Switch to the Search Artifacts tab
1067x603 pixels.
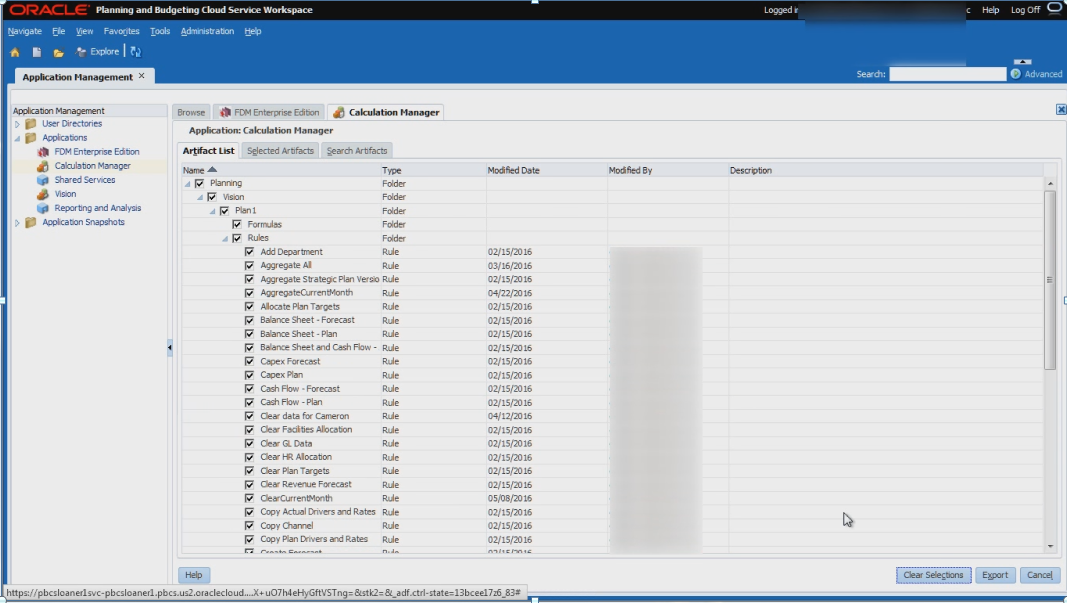click(x=357, y=151)
